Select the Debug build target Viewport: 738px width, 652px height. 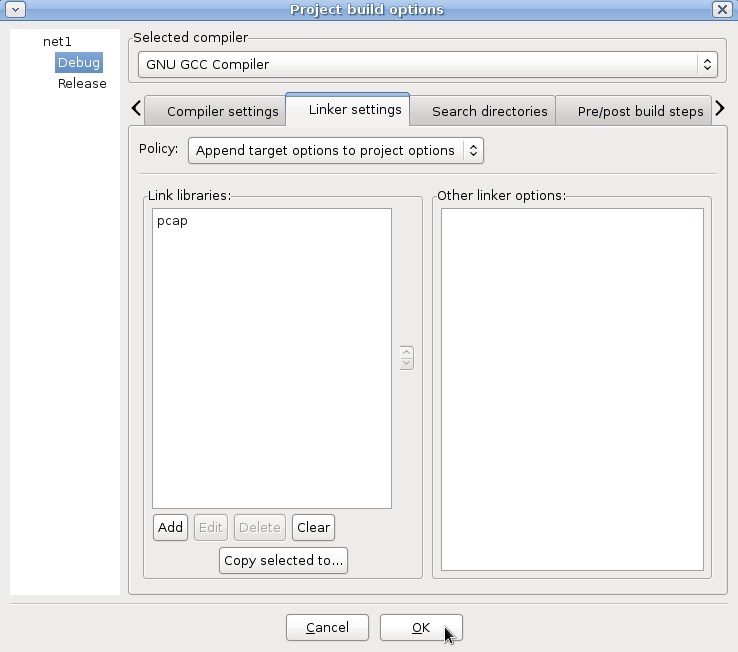pos(79,63)
